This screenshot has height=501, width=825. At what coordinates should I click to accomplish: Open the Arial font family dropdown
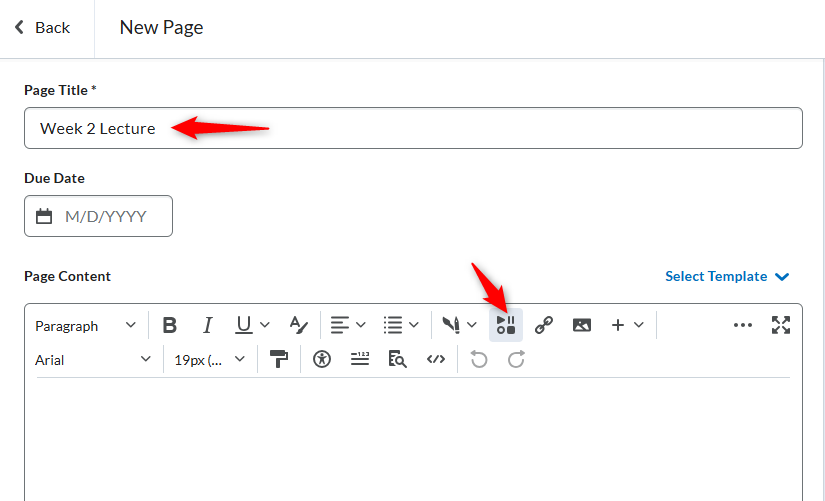93,360
